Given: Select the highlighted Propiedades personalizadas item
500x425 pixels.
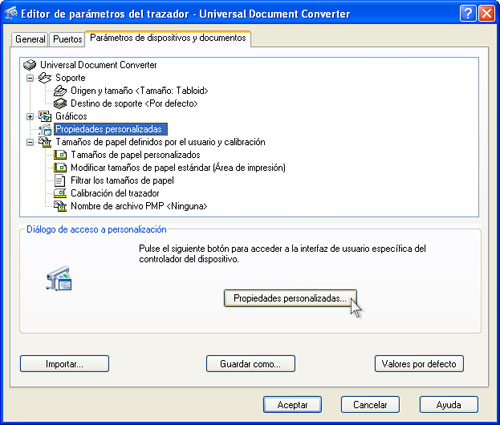Looking at the screenshot, I should pyautogui.click(x=110, y=129).
